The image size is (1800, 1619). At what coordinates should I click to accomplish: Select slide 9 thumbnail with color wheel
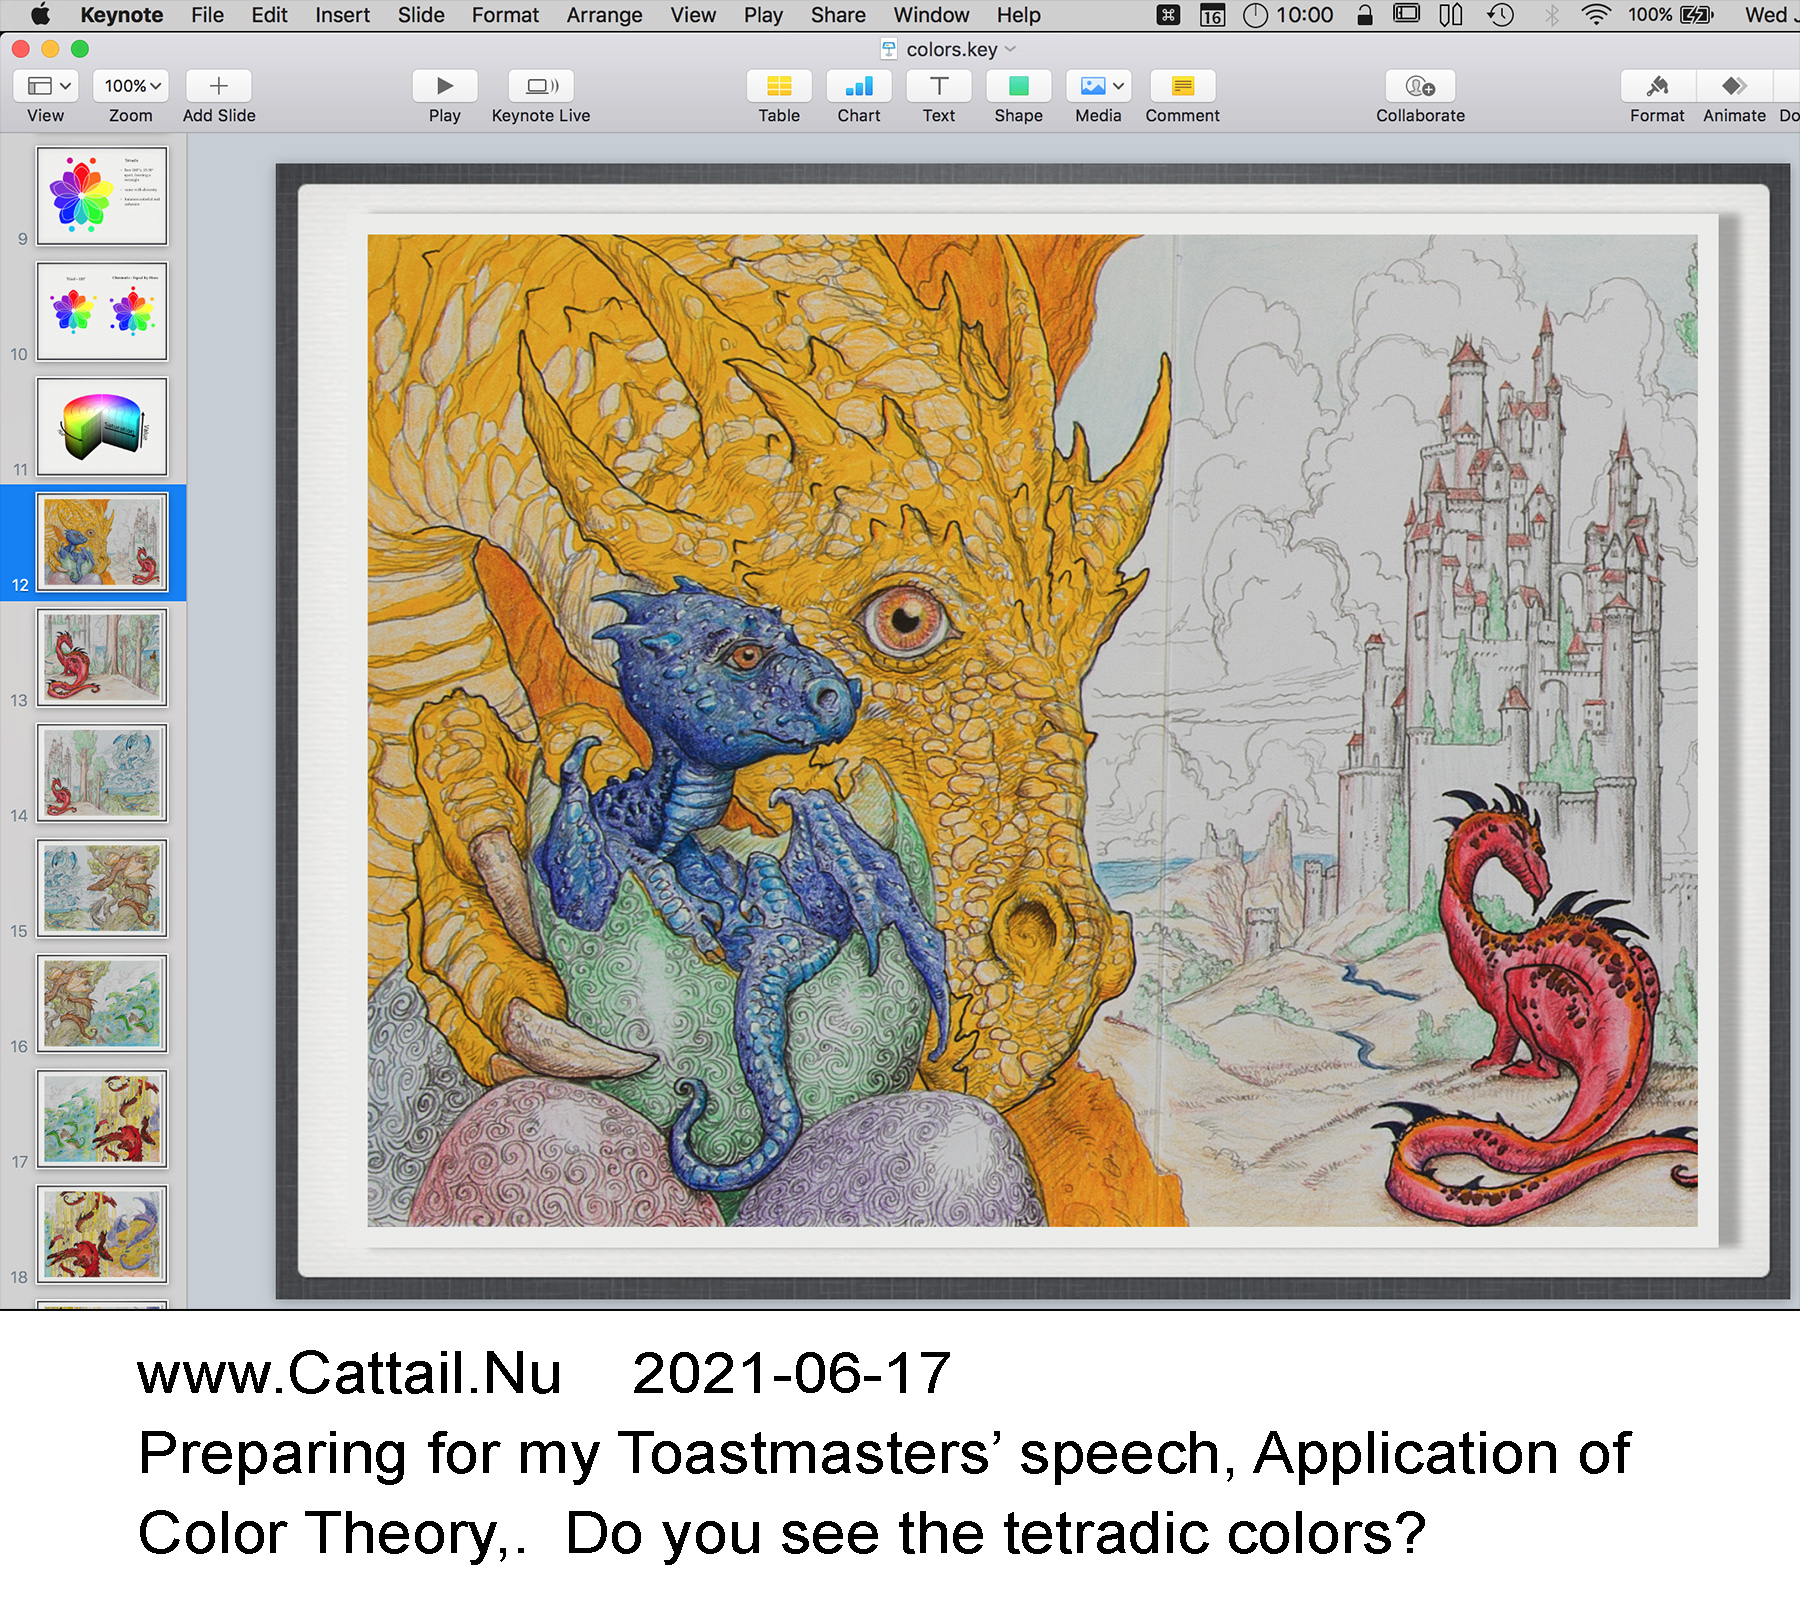tap(102, 196)
